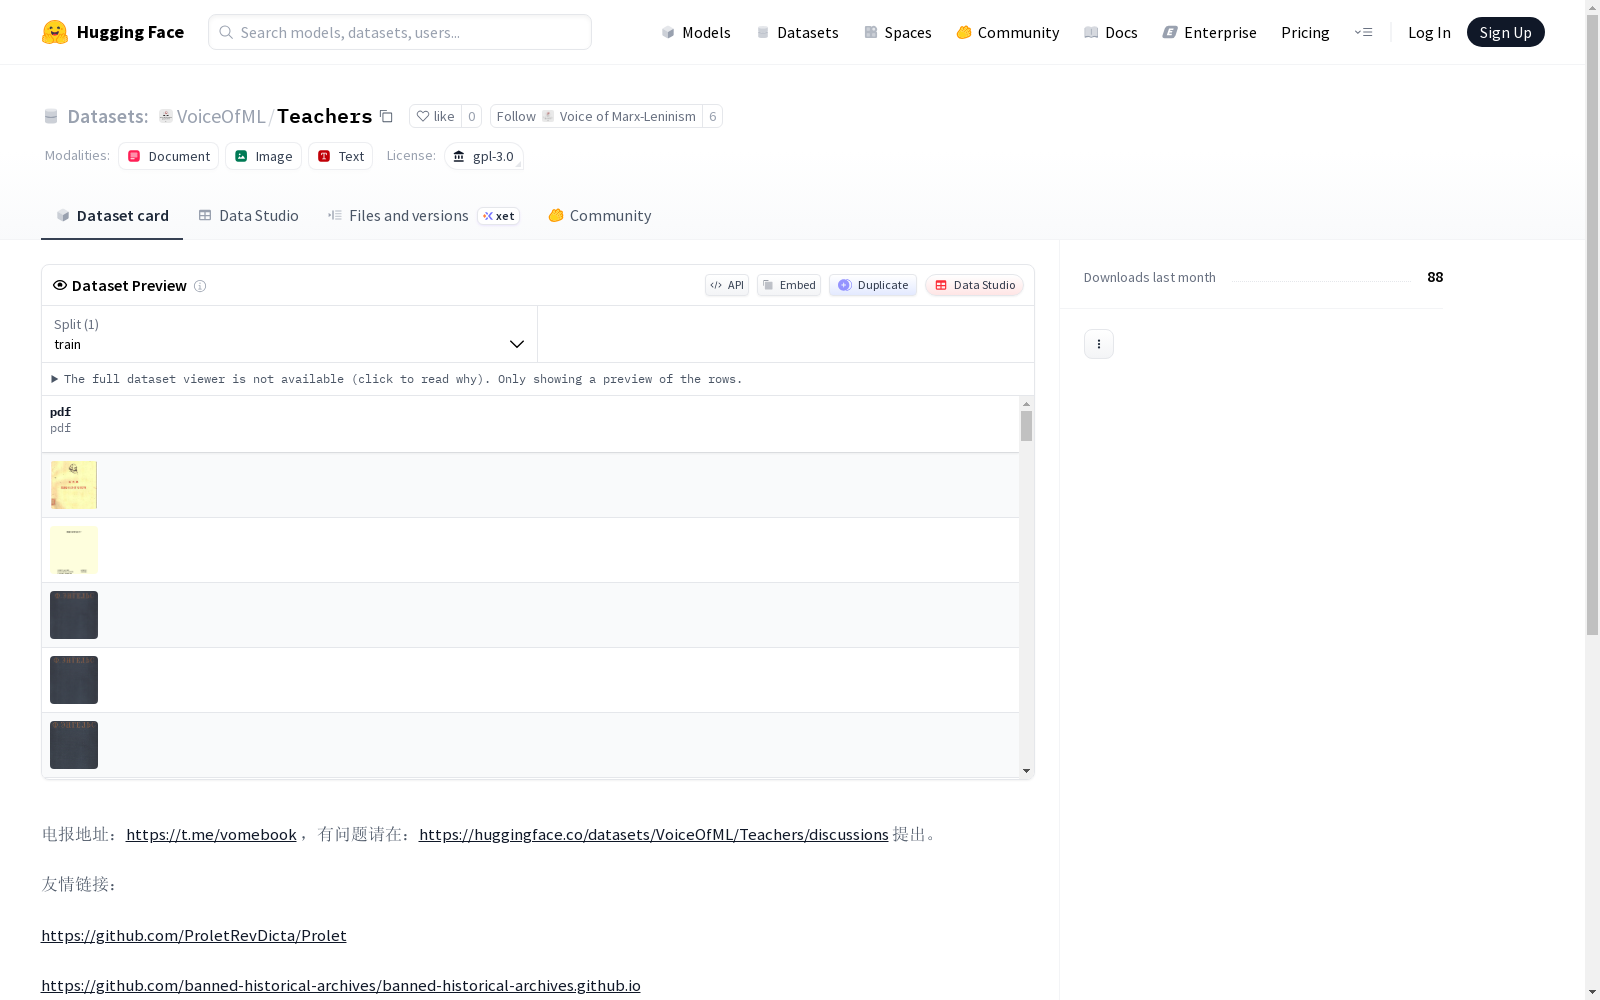Open the Hugging Face logo homepage
Screen dimensions: 1600x1000
113,32
